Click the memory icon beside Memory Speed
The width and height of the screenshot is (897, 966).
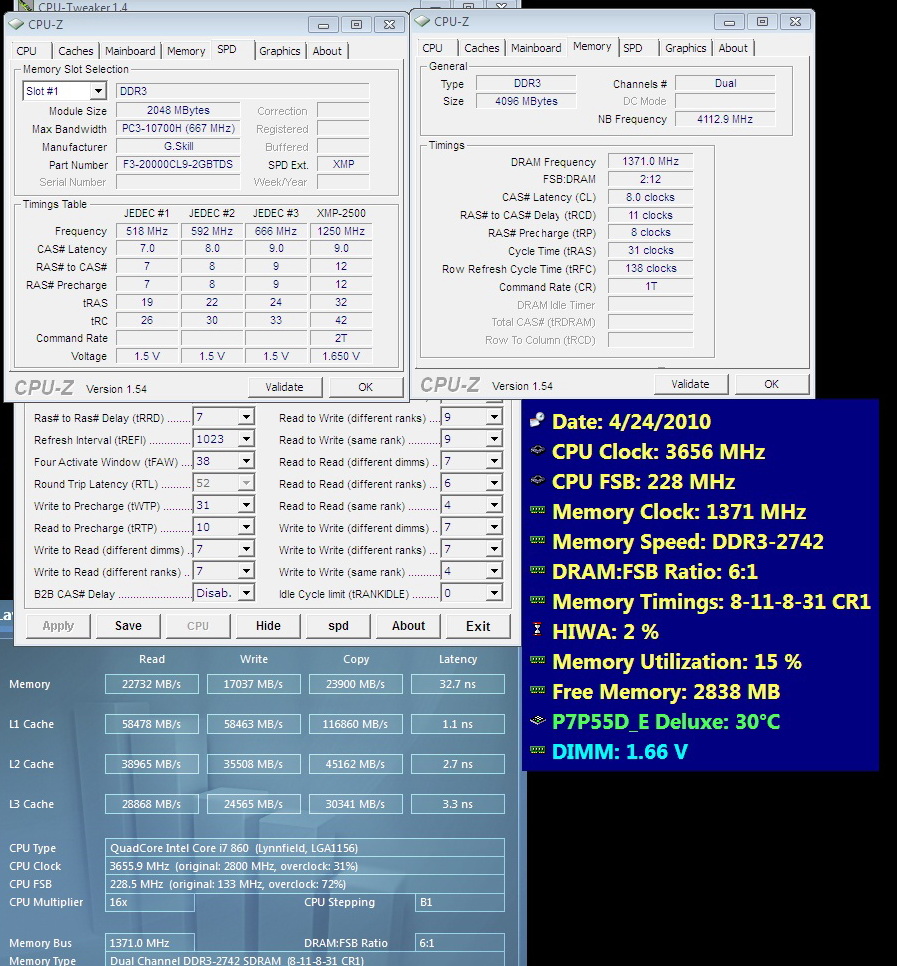tap(537, 540)
